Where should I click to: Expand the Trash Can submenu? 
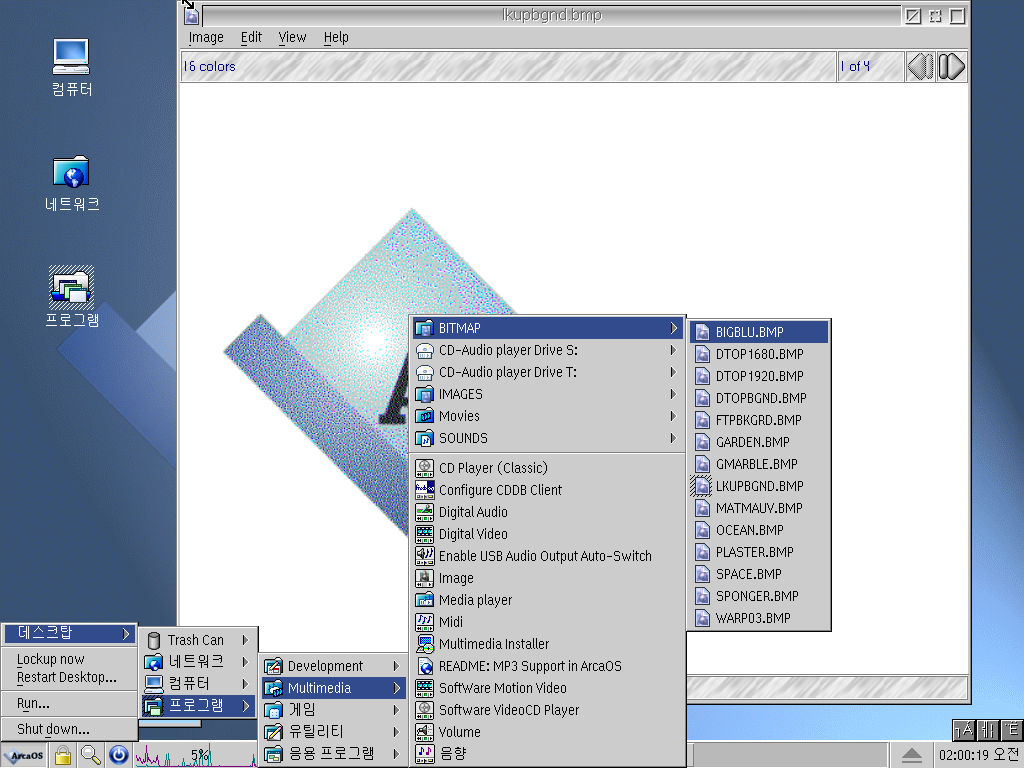[196, 640]
